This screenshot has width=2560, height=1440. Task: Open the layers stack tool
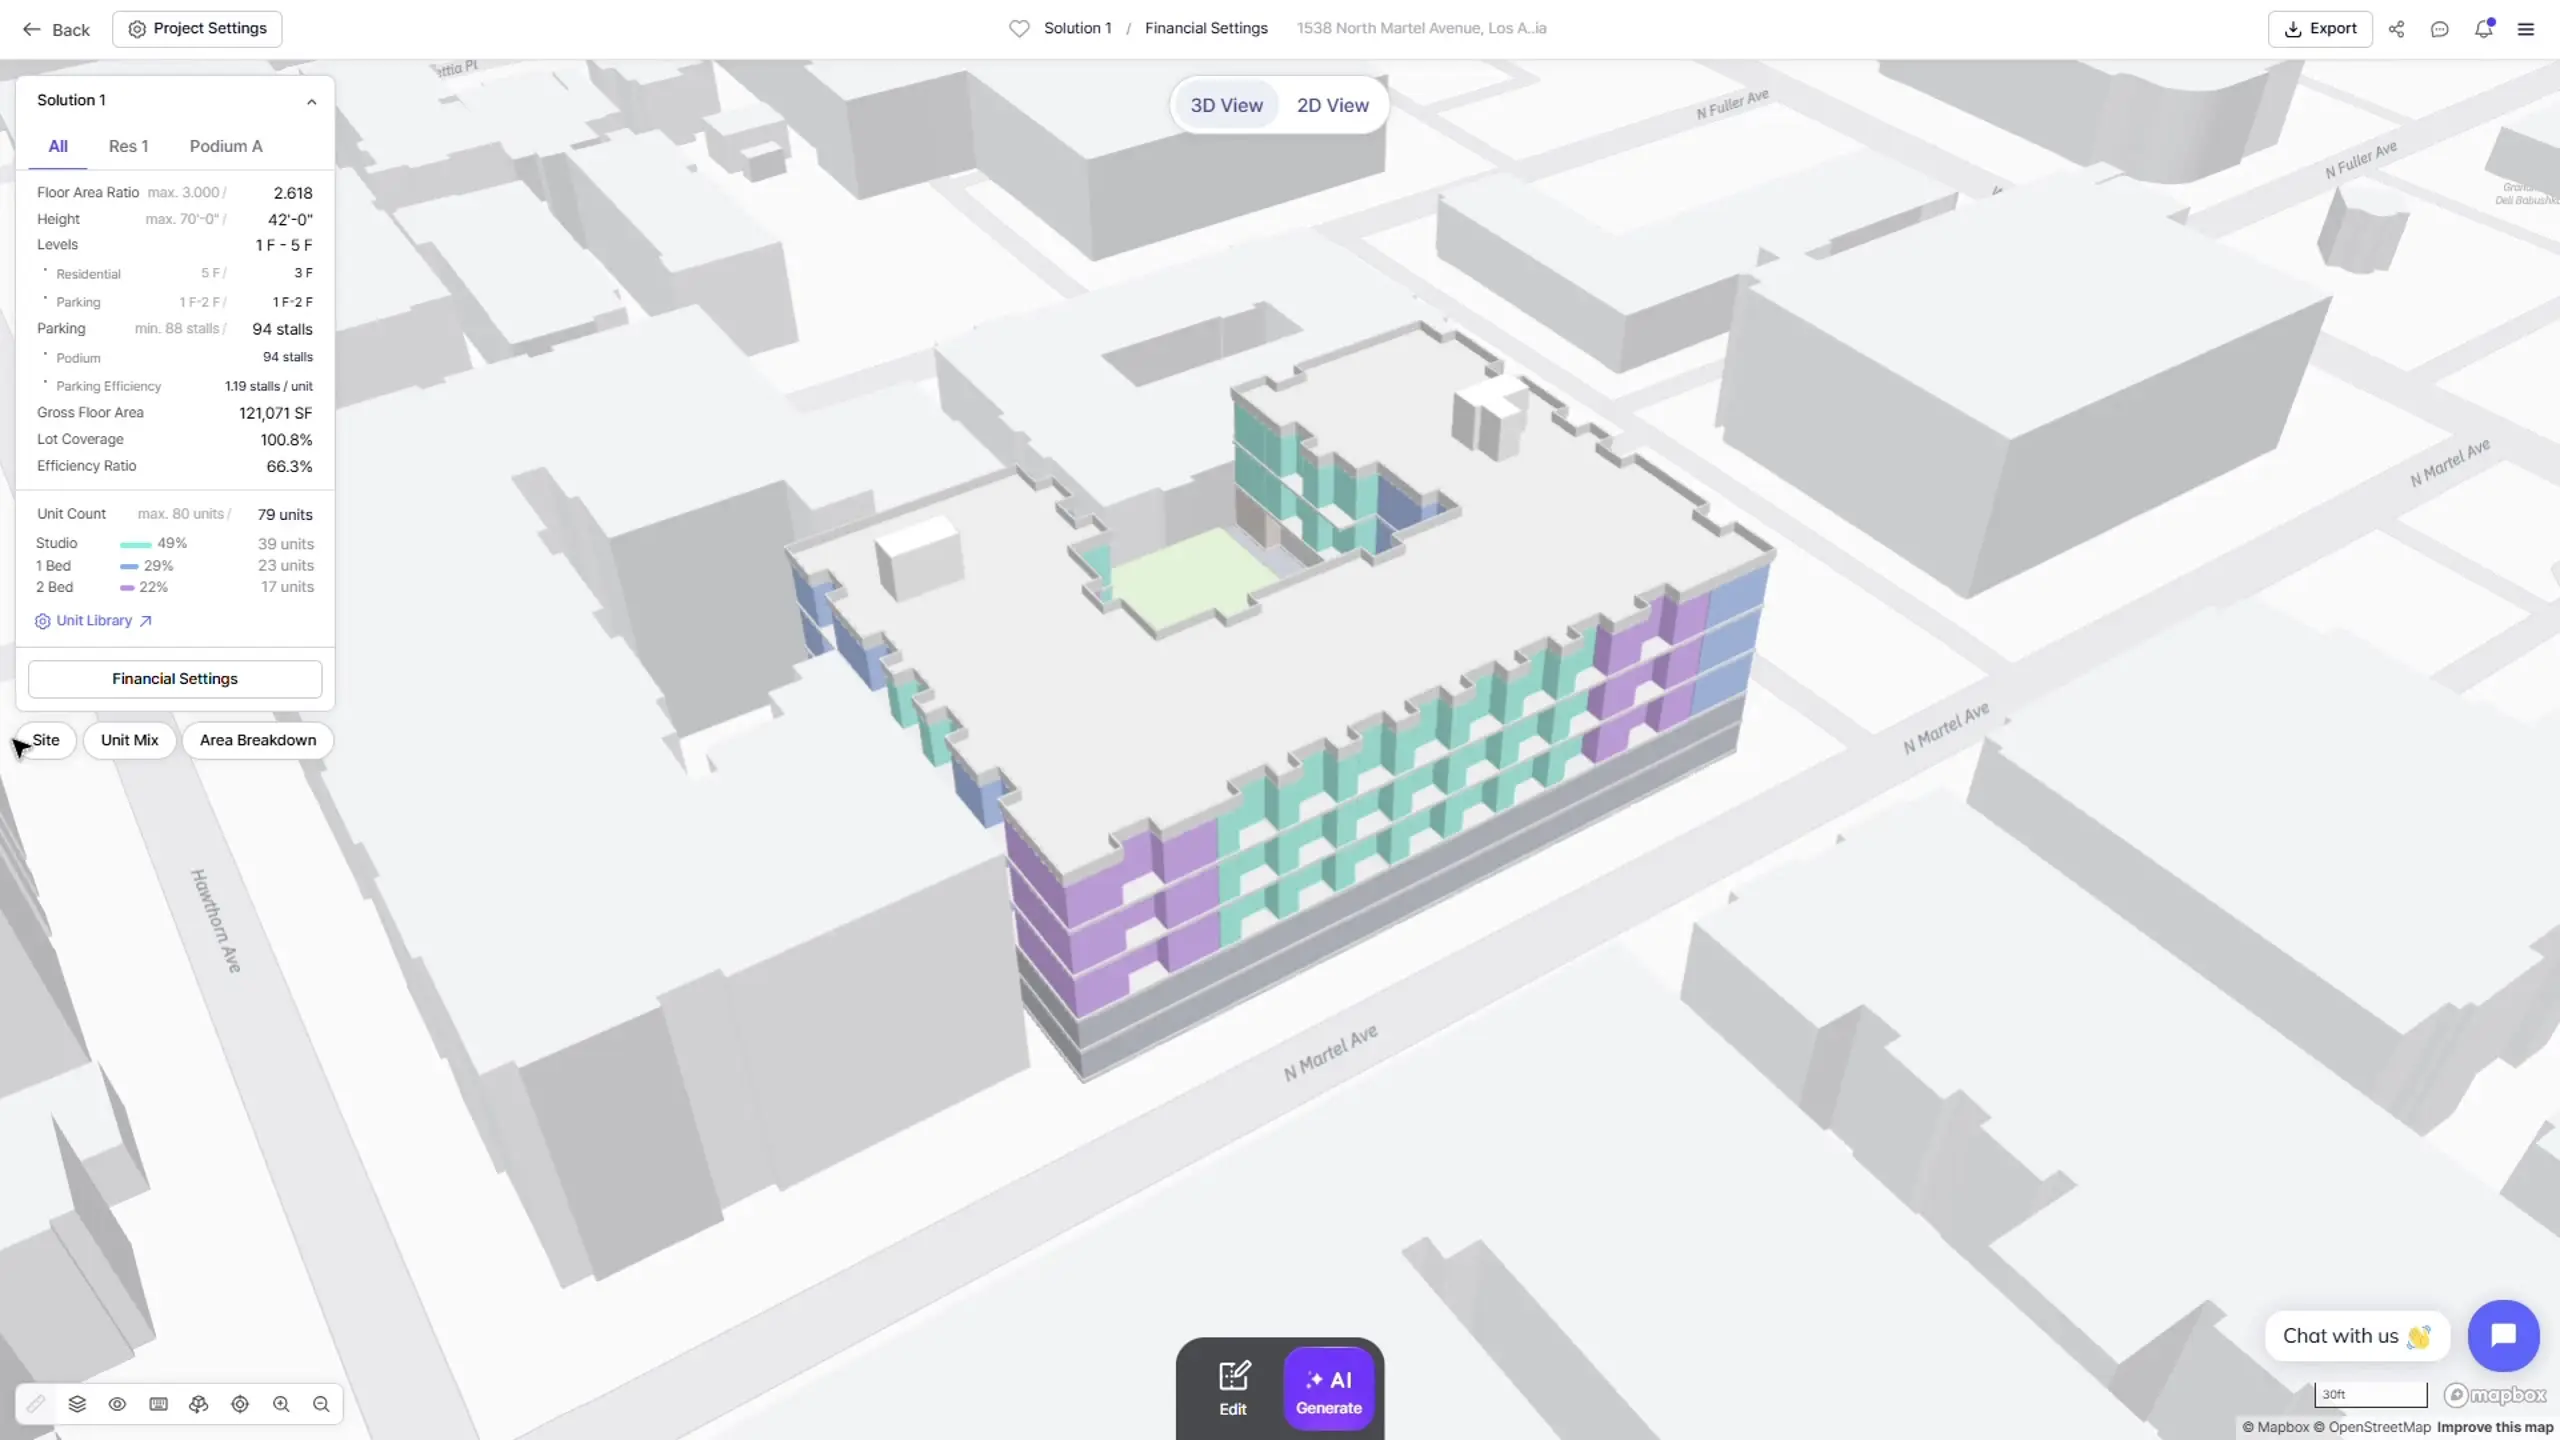77,1404
